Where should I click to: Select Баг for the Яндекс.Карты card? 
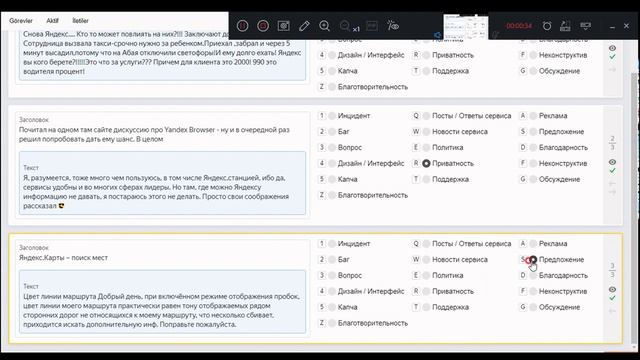332,260
